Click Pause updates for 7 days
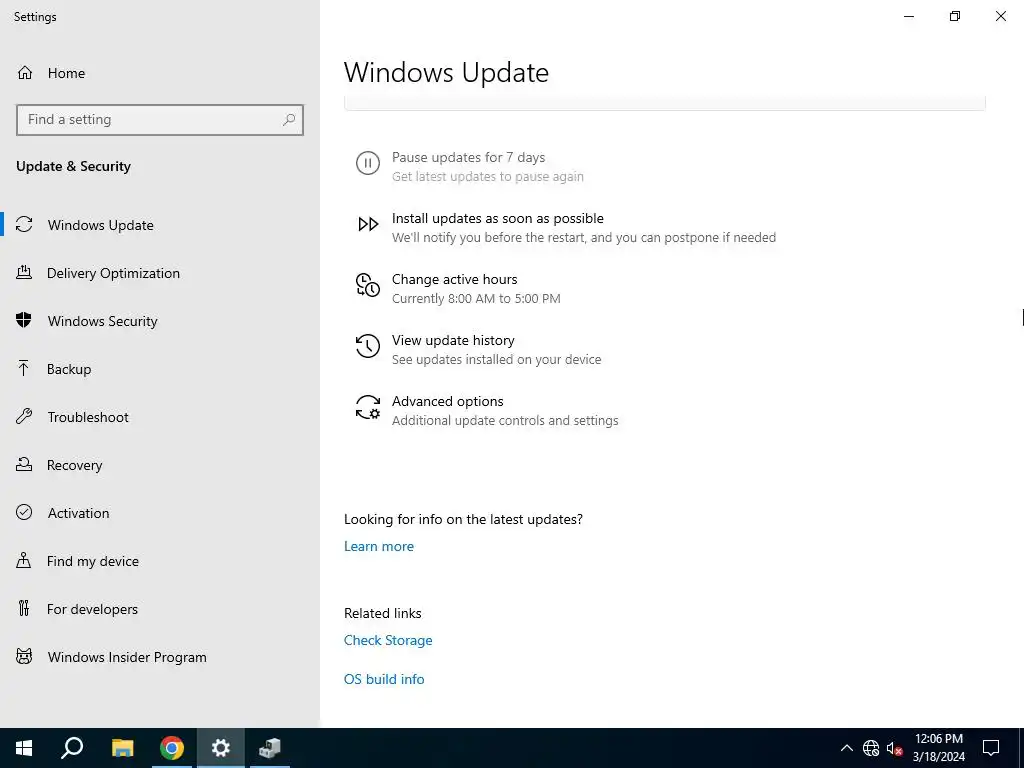The image size is (1024, 768). 468,157
